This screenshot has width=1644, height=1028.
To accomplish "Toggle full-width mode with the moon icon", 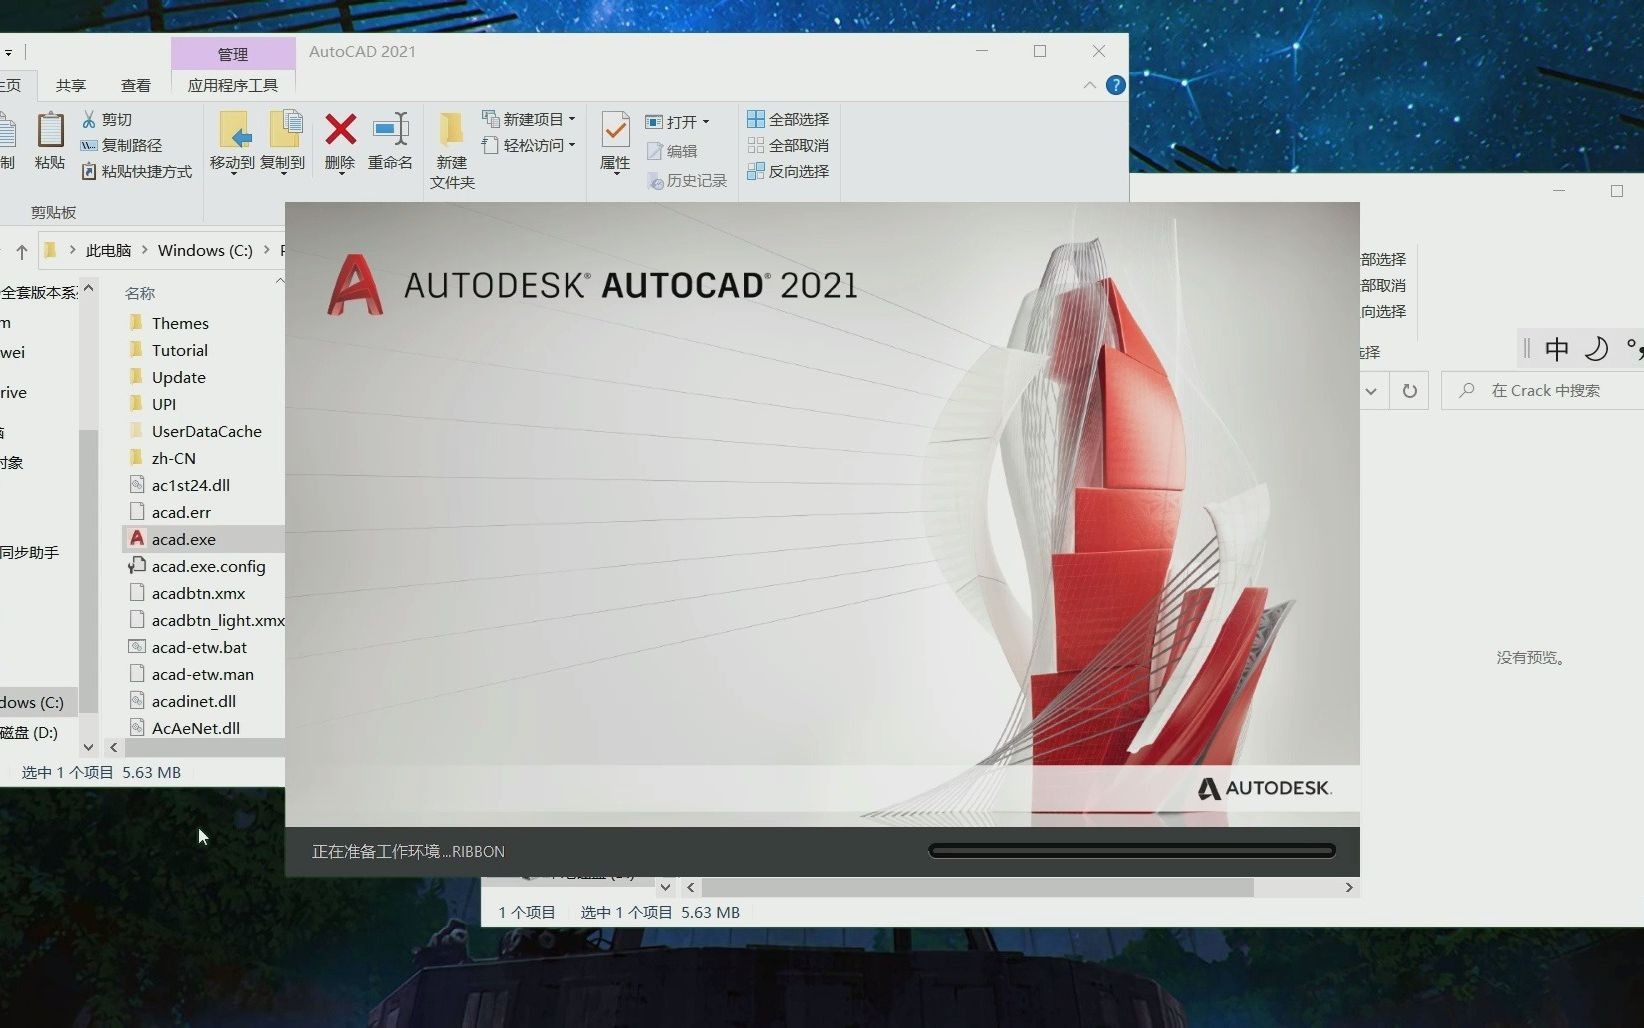I will pos(1598,349).
